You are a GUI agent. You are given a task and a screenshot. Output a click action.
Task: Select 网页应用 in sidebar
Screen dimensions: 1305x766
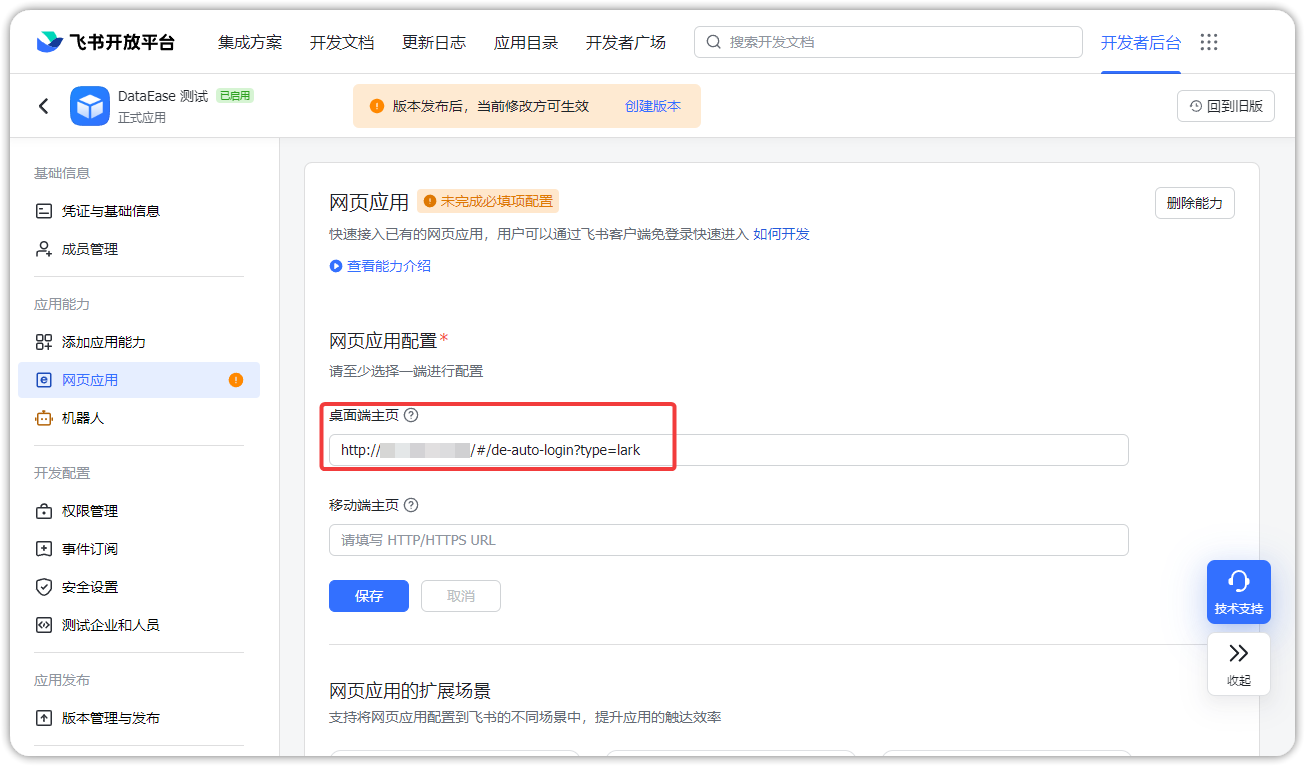pyautogui.click(x=139, y=380)
